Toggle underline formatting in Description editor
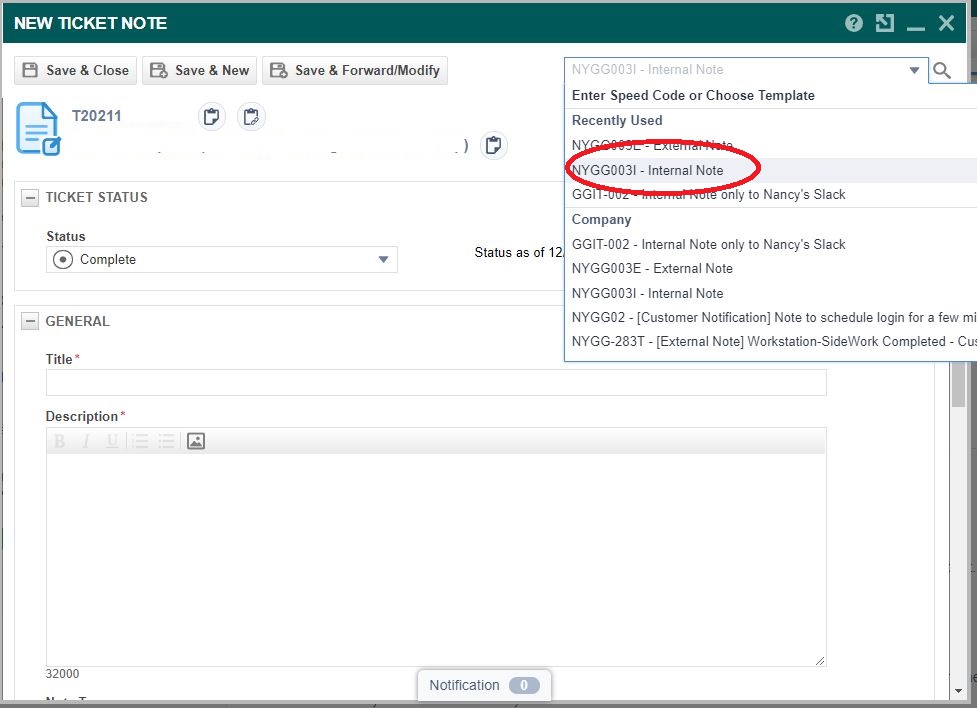977x708 pixels. (x=112, y=441)
